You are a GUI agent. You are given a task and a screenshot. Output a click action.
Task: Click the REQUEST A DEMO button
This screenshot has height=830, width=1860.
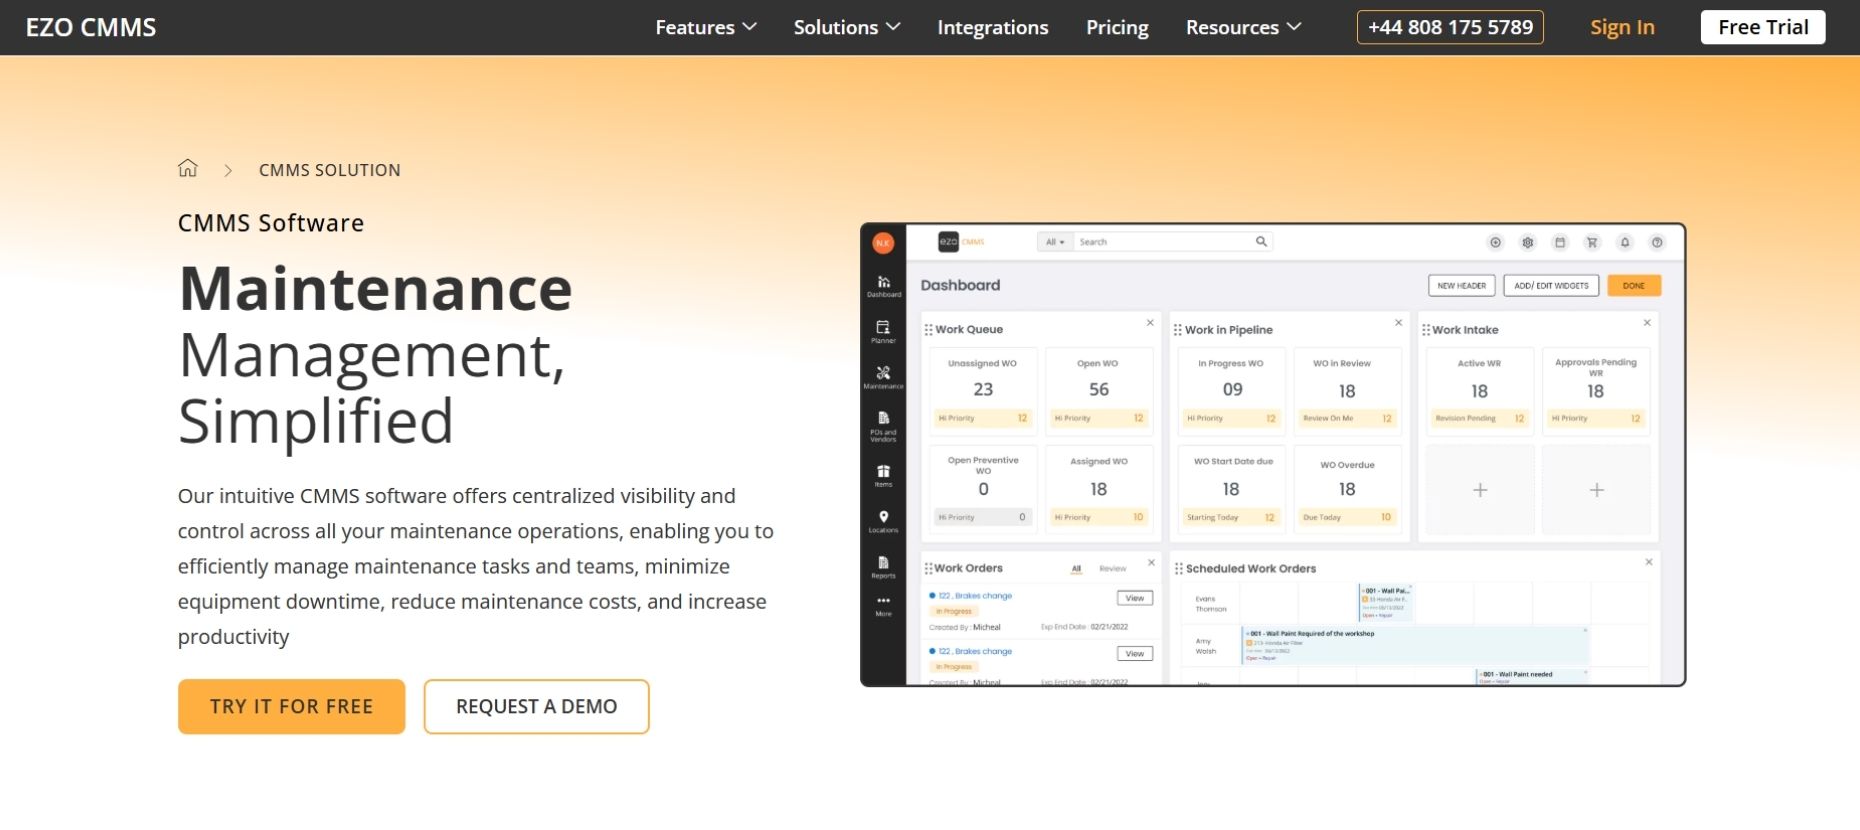point(536,706)
